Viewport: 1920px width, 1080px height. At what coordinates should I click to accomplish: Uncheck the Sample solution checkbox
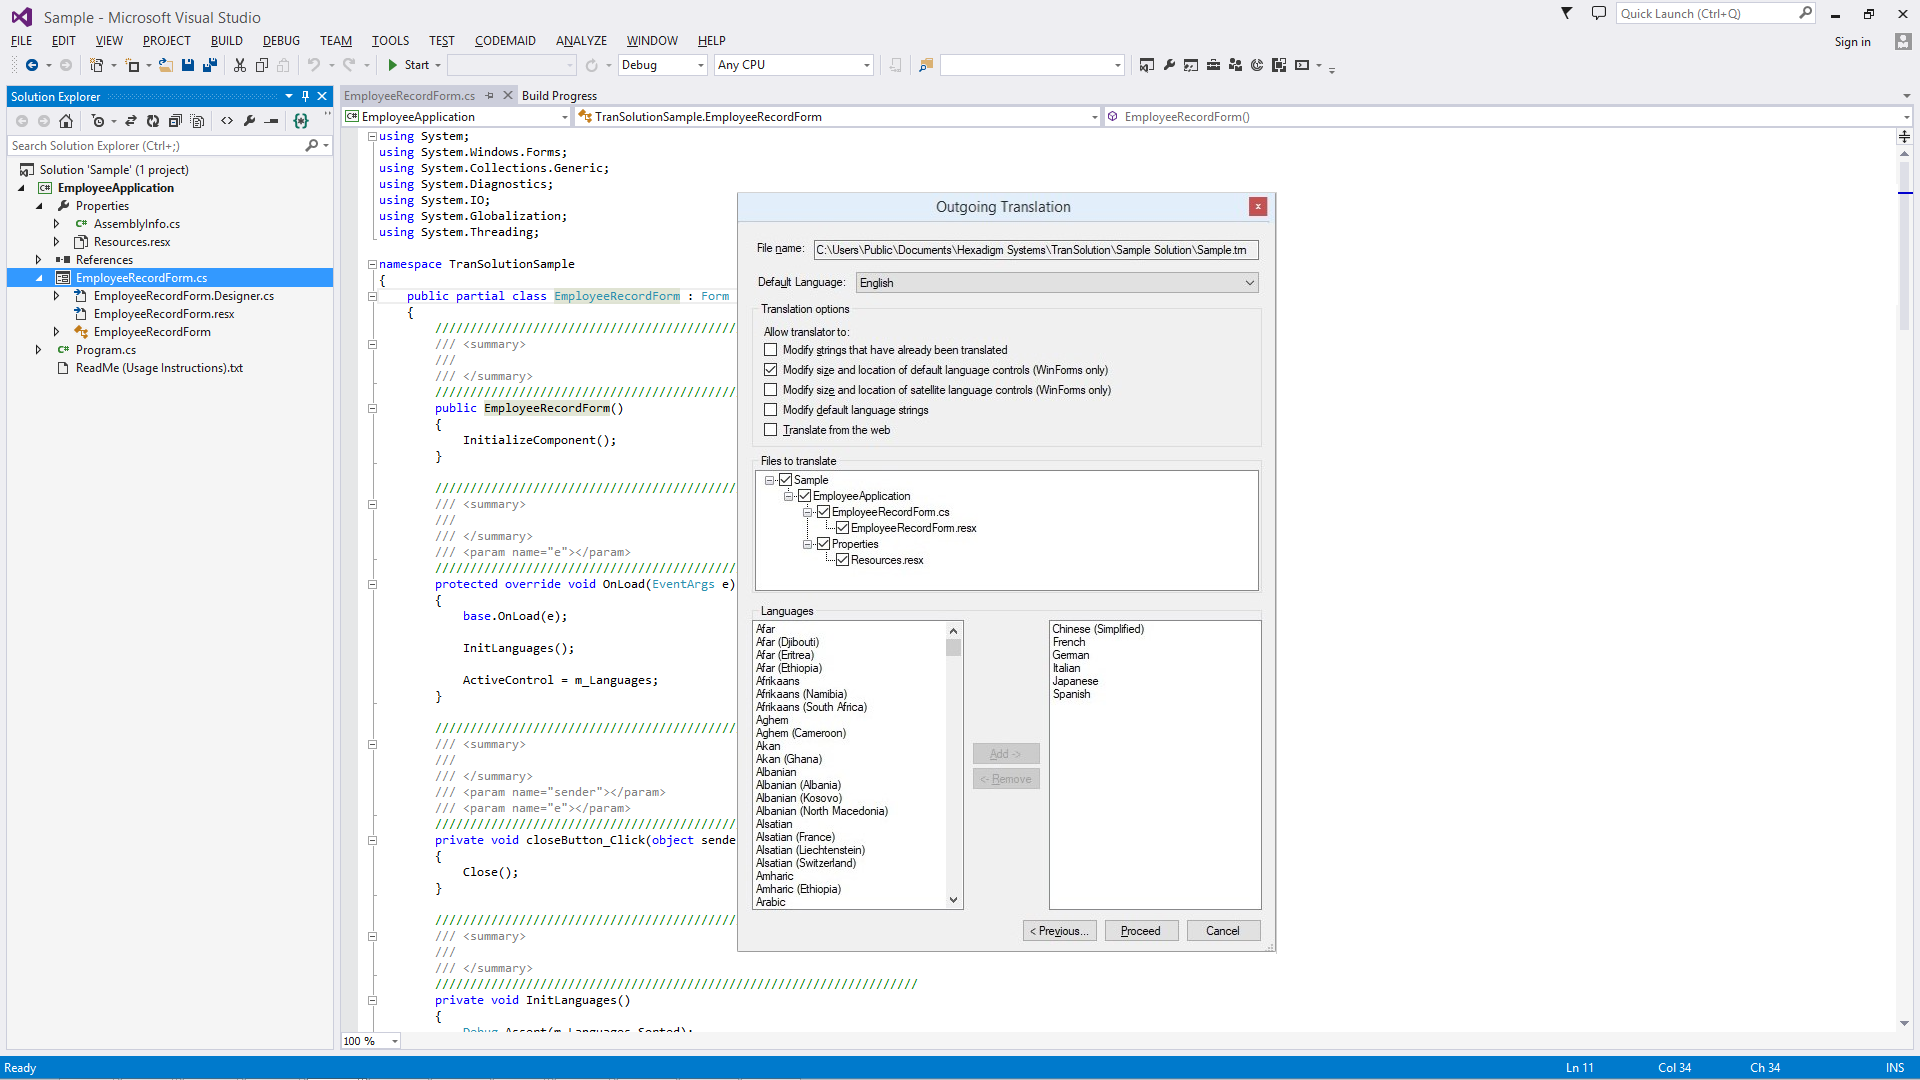pyautogui.click(x=785, y=480)
